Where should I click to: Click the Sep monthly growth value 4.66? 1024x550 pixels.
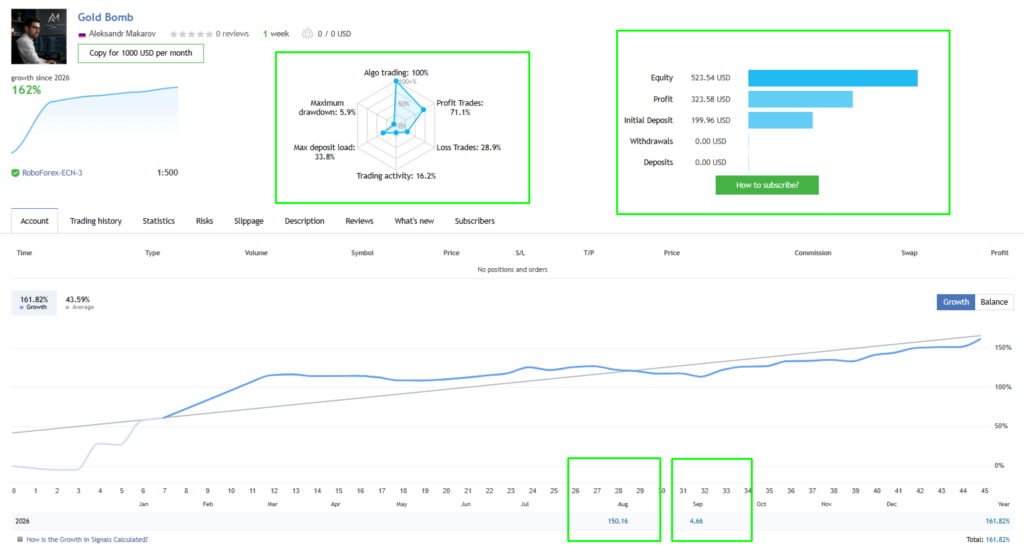coord(696,521)
